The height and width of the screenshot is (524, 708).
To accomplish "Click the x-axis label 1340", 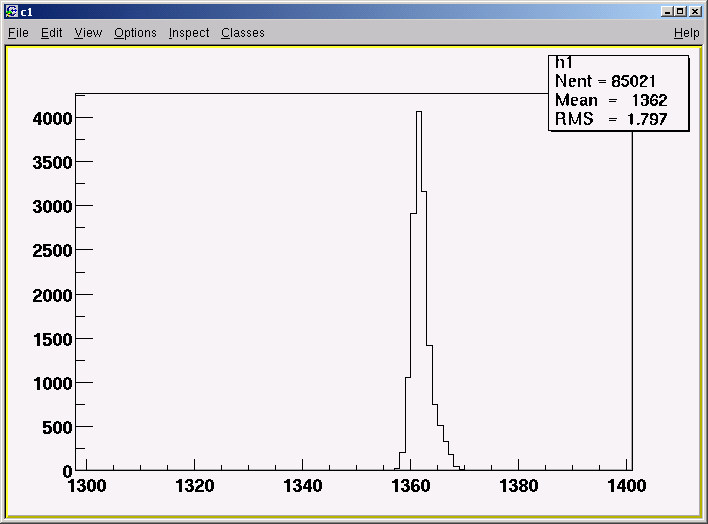I will click(x=303, y=486).
